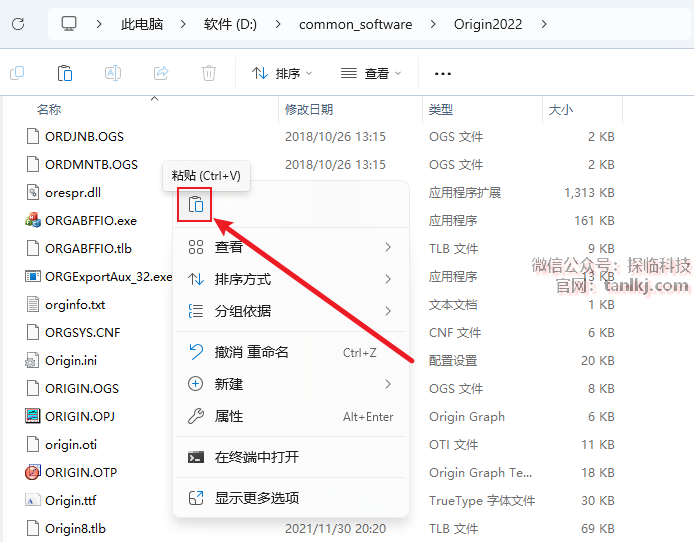Expand chevron after 此电脑 in address bar

[x=183, y=24]
